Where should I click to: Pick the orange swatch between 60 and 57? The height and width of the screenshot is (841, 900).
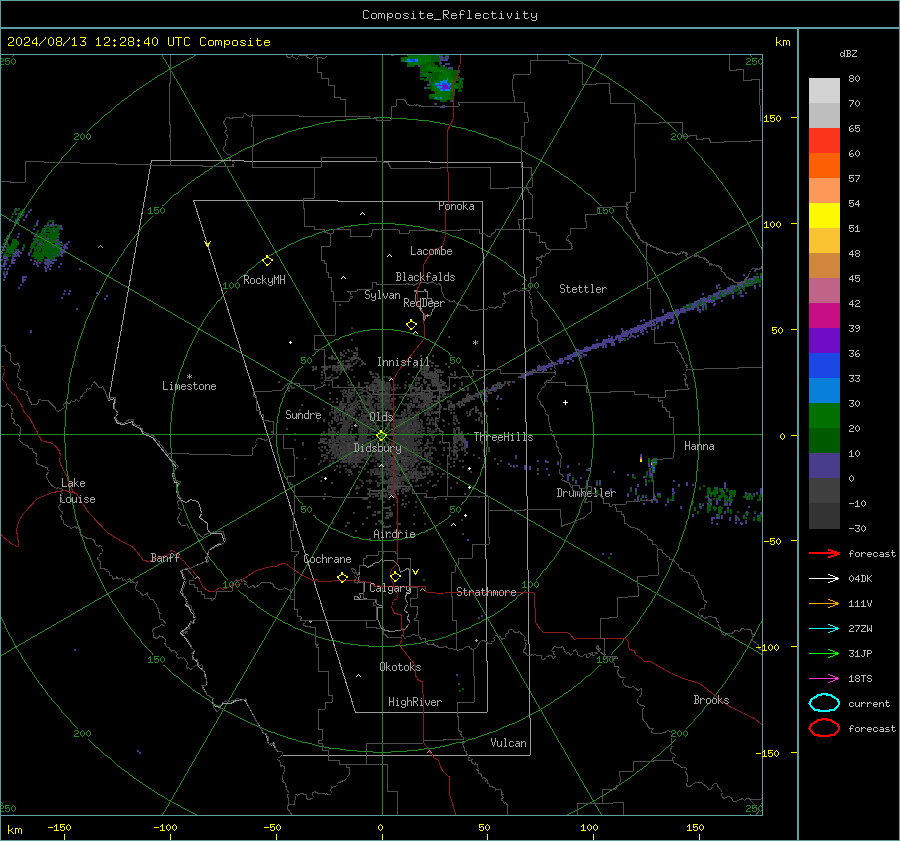(824, 166)
